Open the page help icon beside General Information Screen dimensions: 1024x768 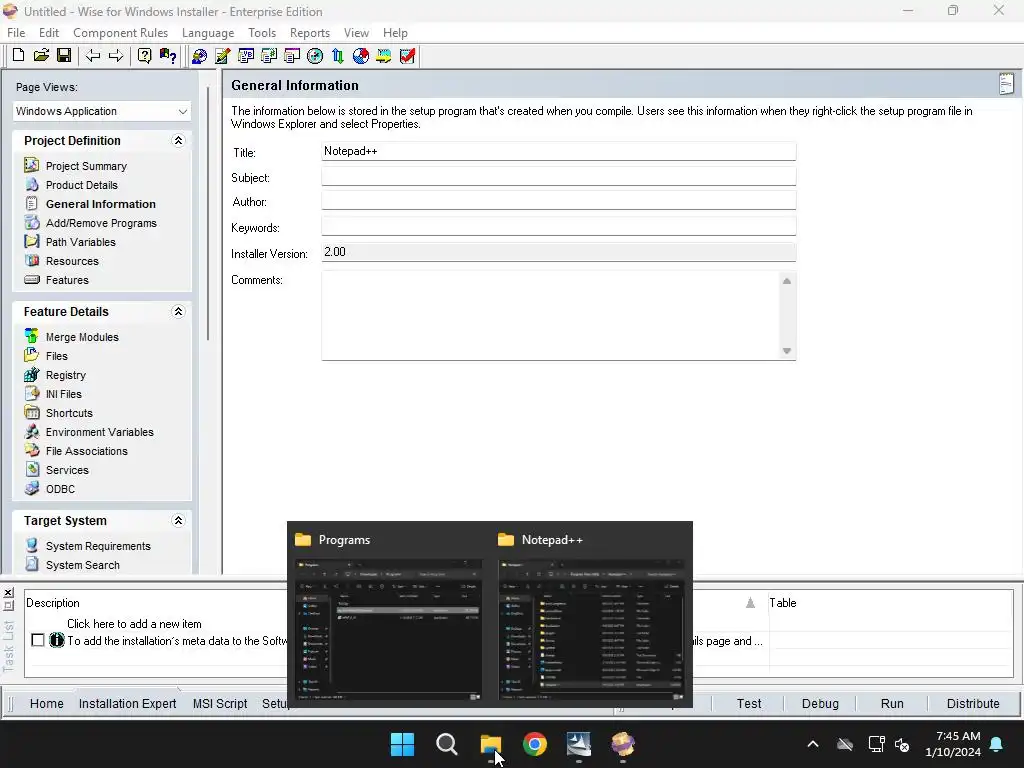tap(1006, 84)
